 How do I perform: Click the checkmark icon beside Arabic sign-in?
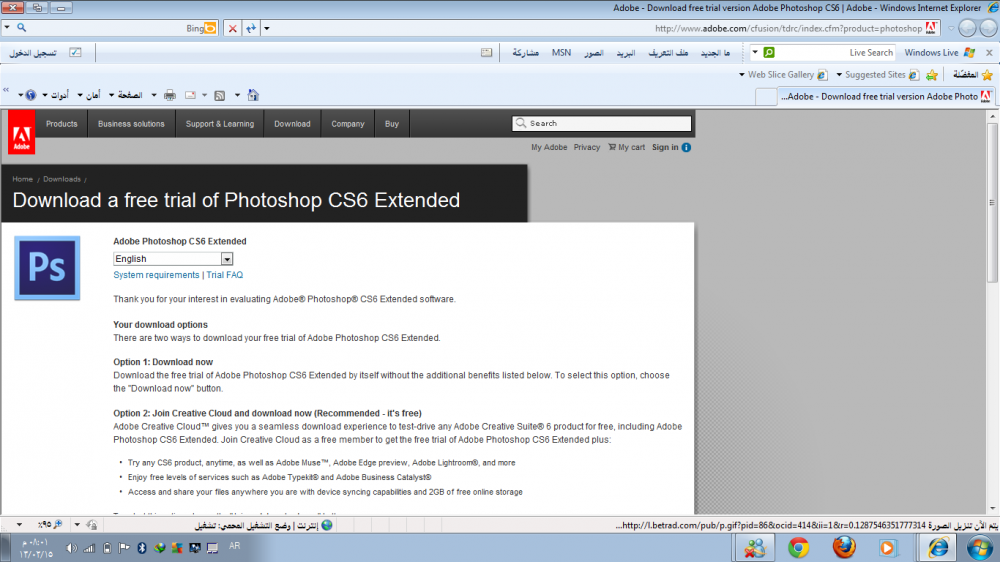coord(75,52)
